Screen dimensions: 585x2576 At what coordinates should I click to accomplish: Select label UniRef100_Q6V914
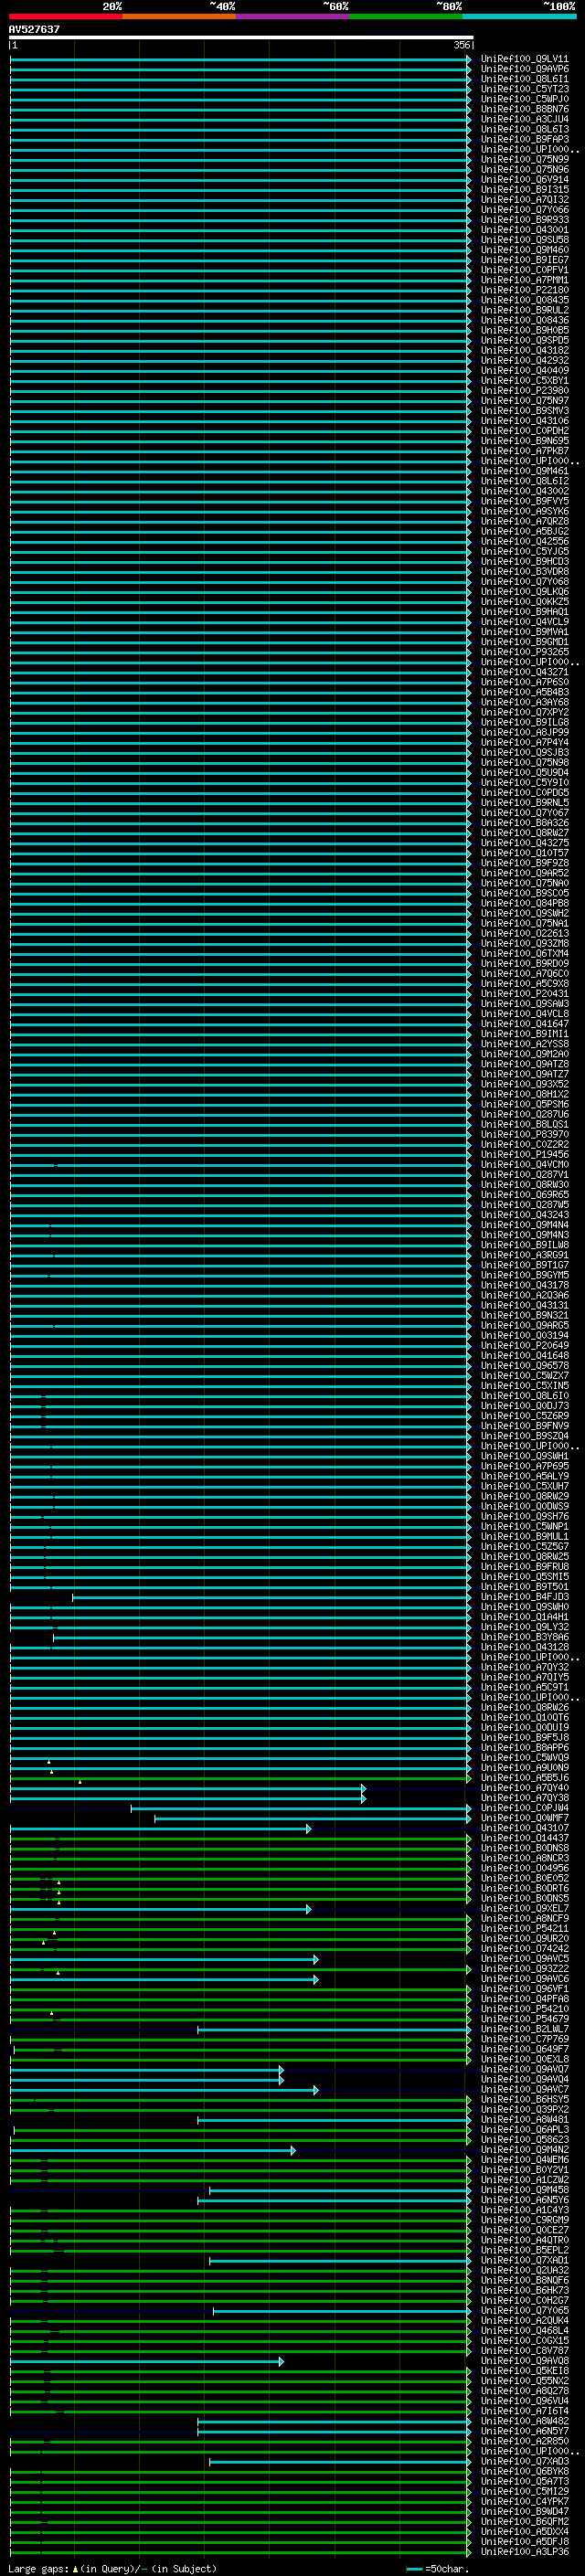[x=525, y=180]
